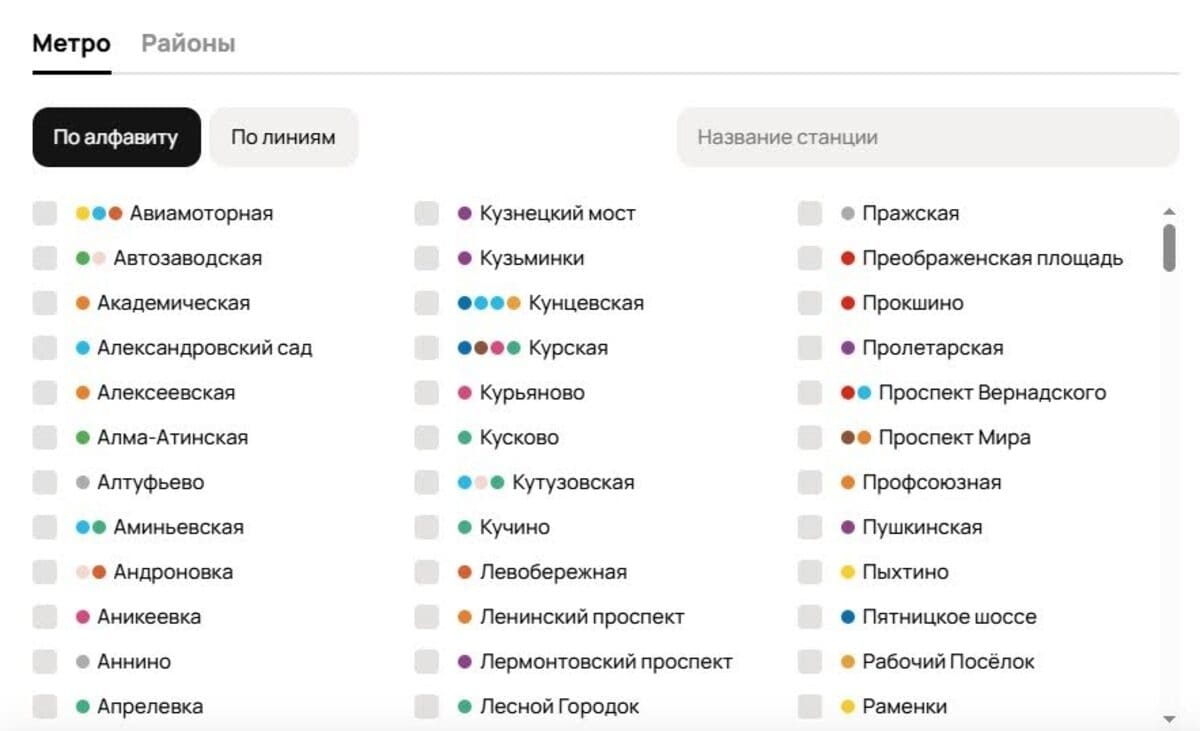Check the Проспект Мира station checkbox
The image size is (1200, 731).
point(809,437)
